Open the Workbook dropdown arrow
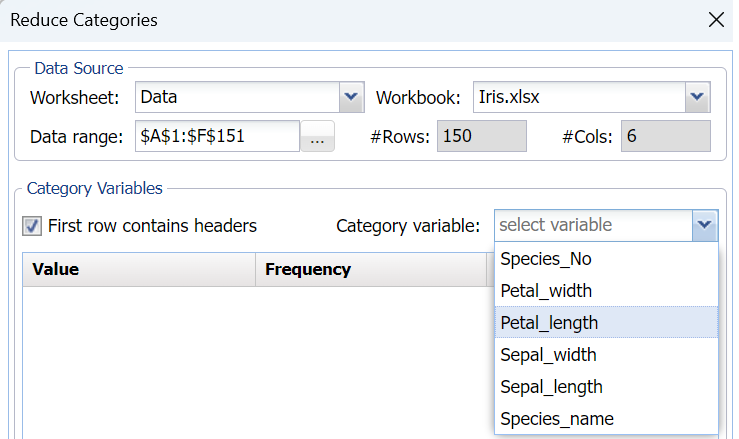This screenshot has width=739, height=439. click(x=697, y=98)
